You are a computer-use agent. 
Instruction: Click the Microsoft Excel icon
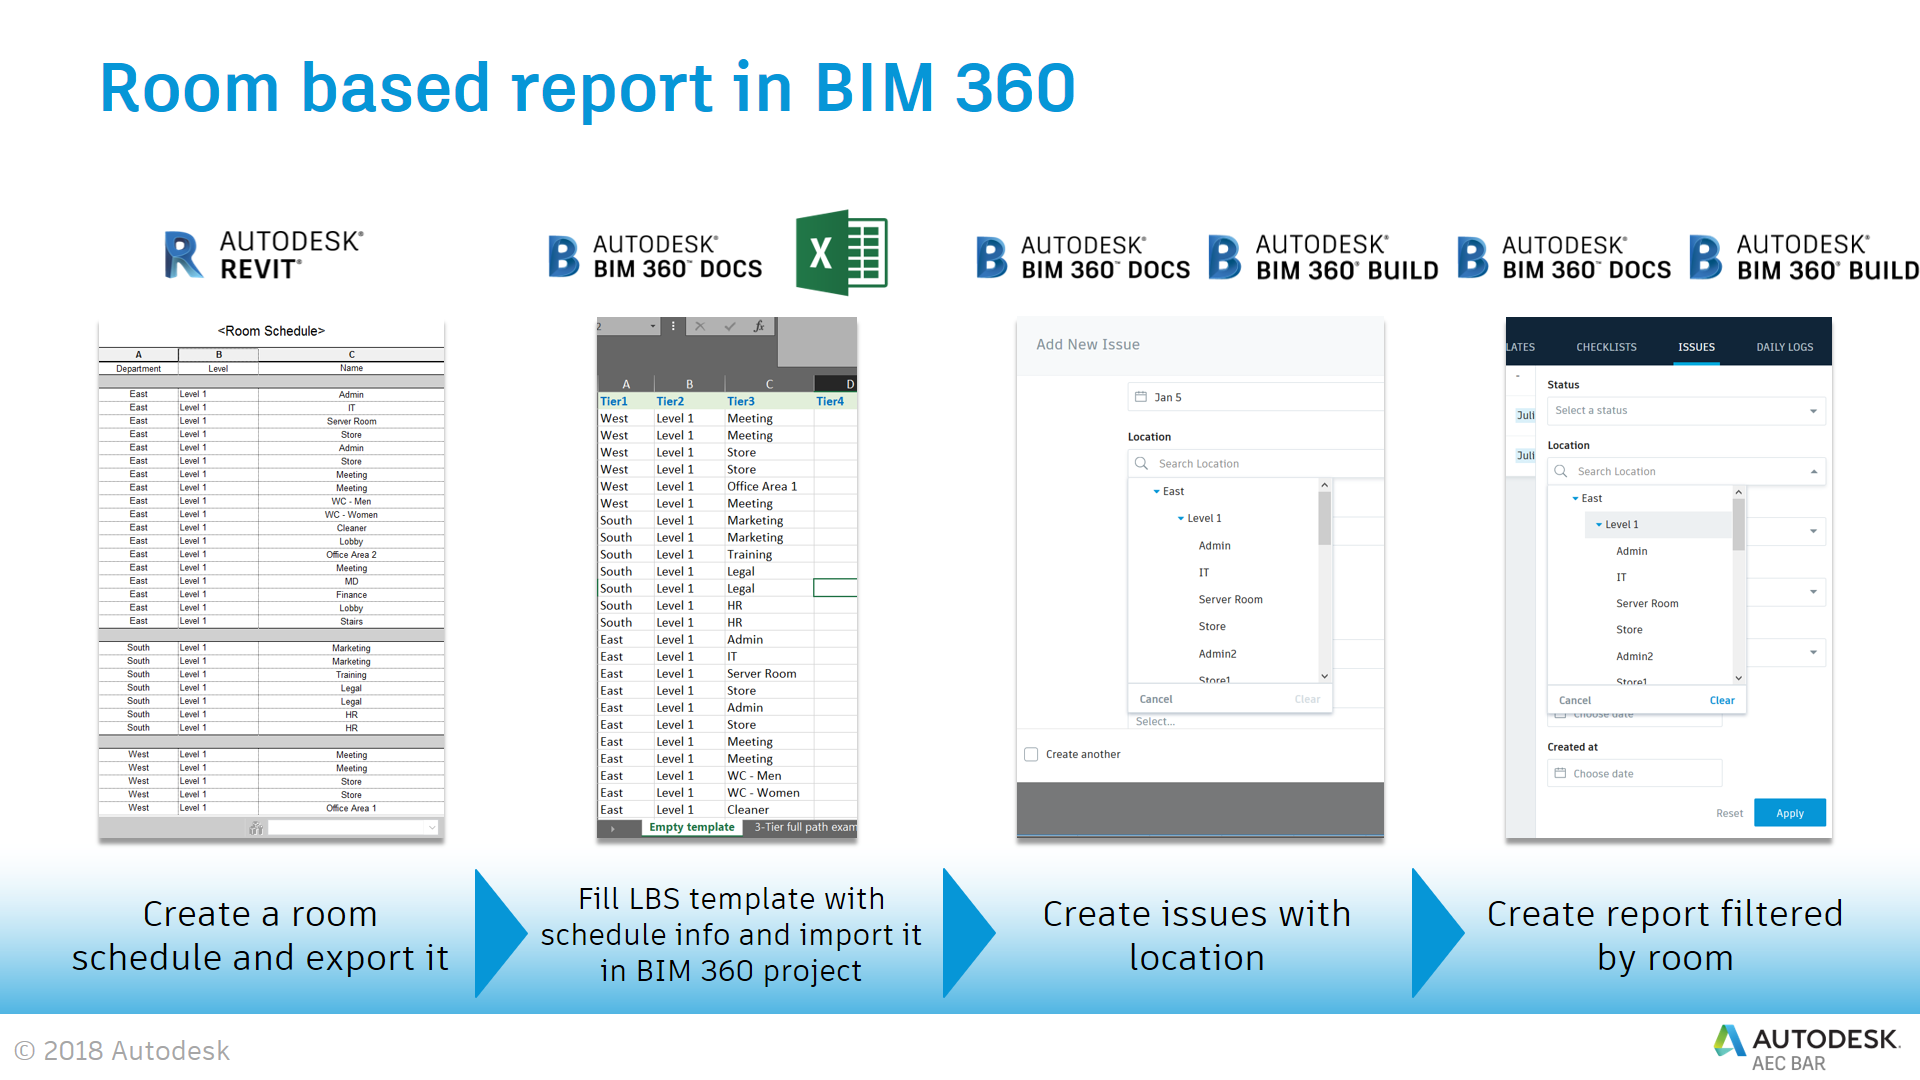[x=842, y=252]
